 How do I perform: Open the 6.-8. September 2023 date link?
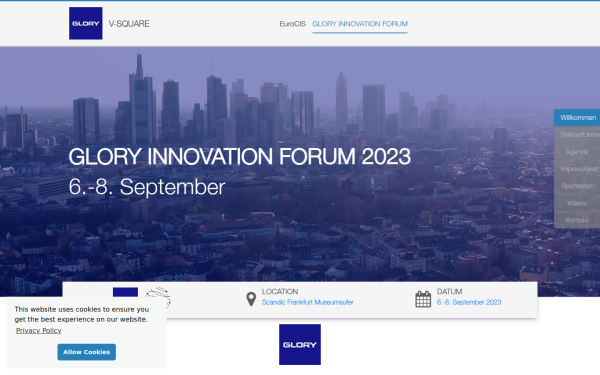click(x=469, y=302)
